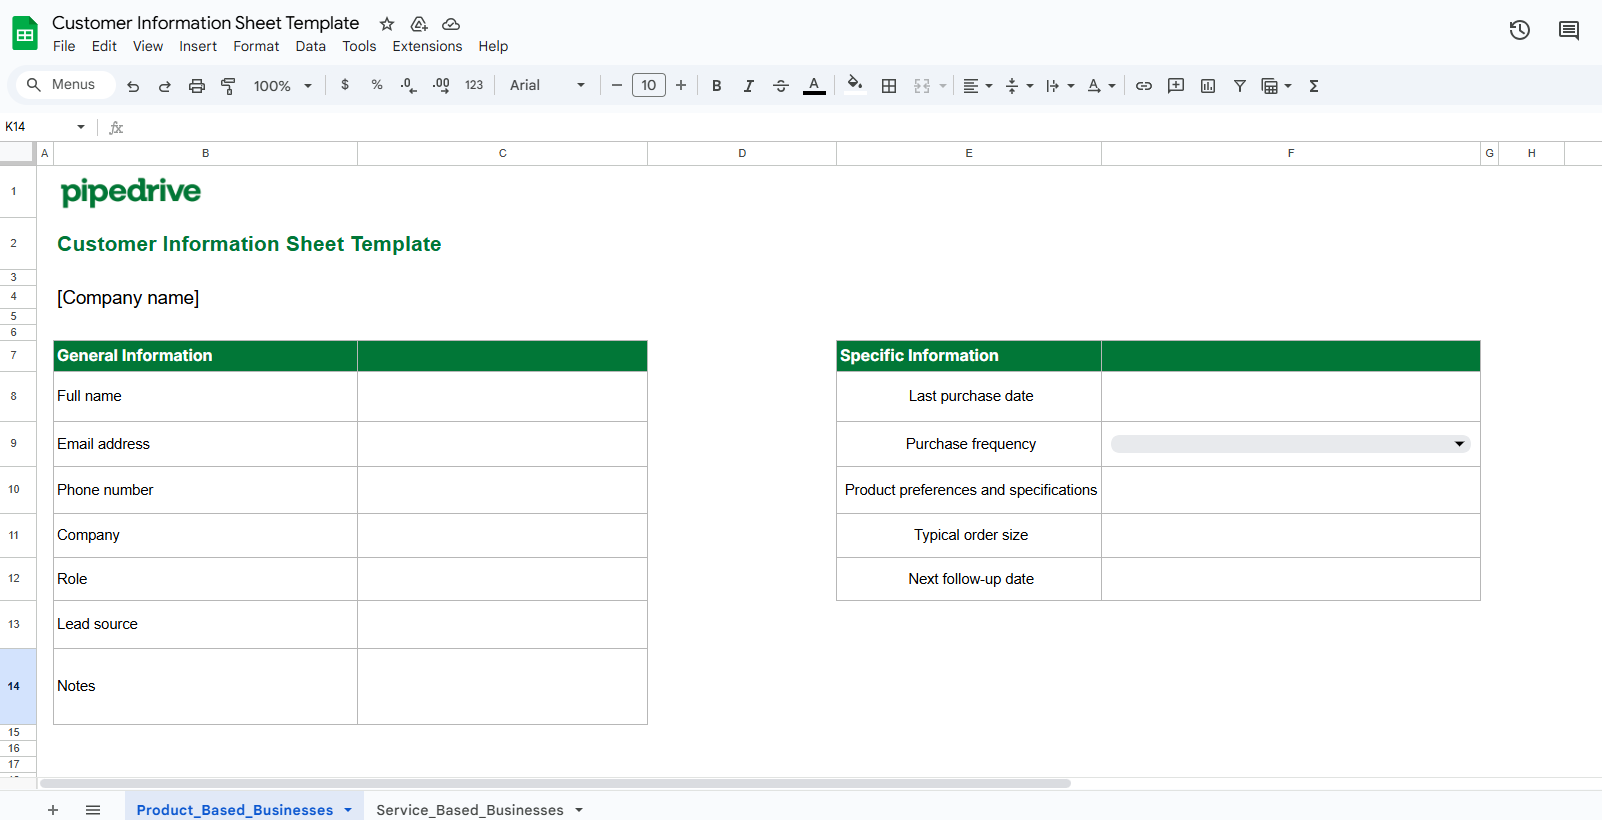
Task: Open the Data menu
Action: (311, 46)
